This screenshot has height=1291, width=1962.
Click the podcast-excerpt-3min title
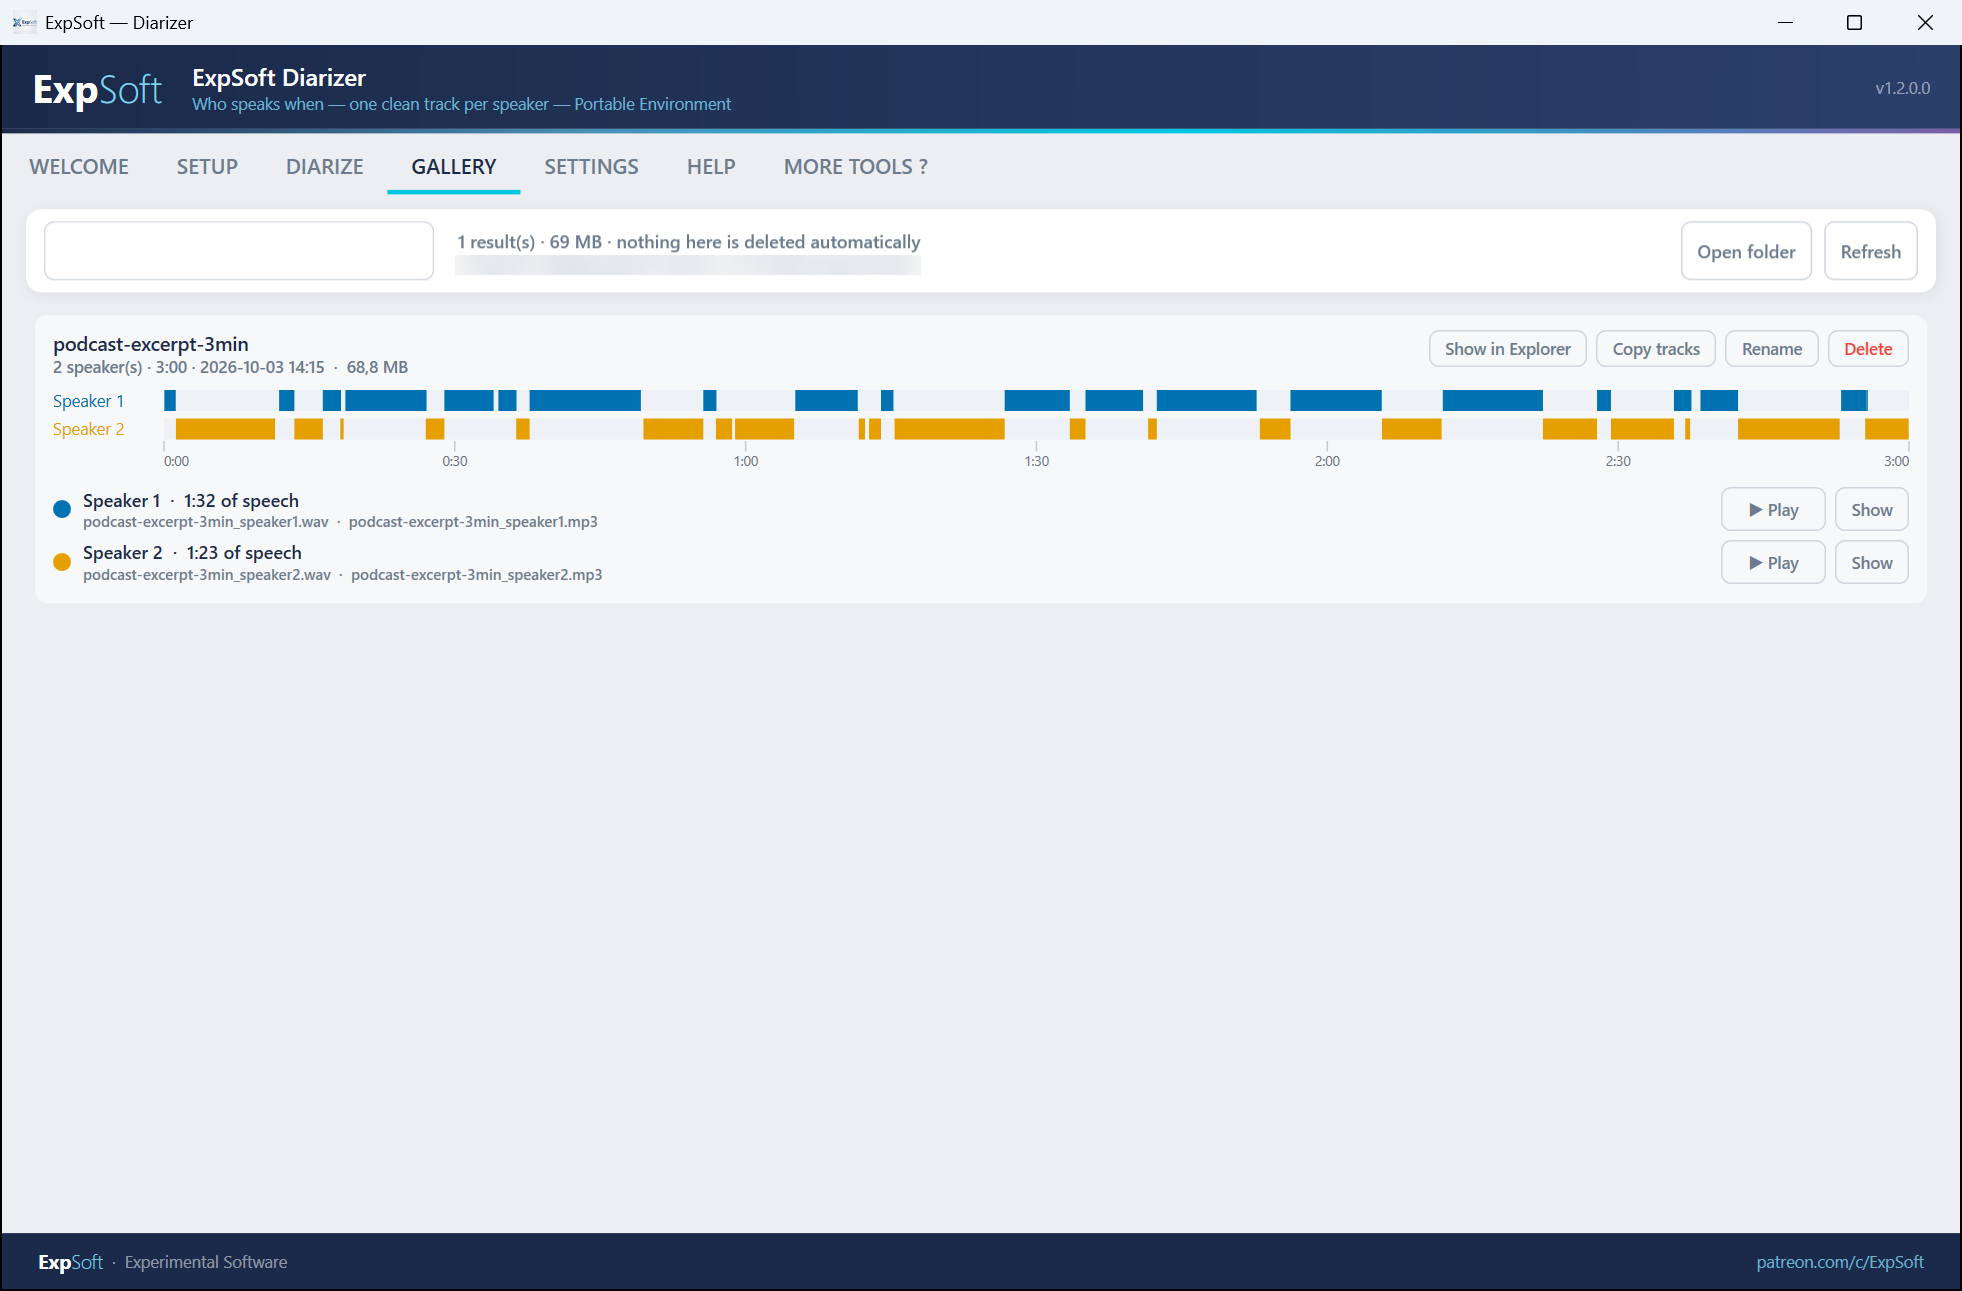150,344
